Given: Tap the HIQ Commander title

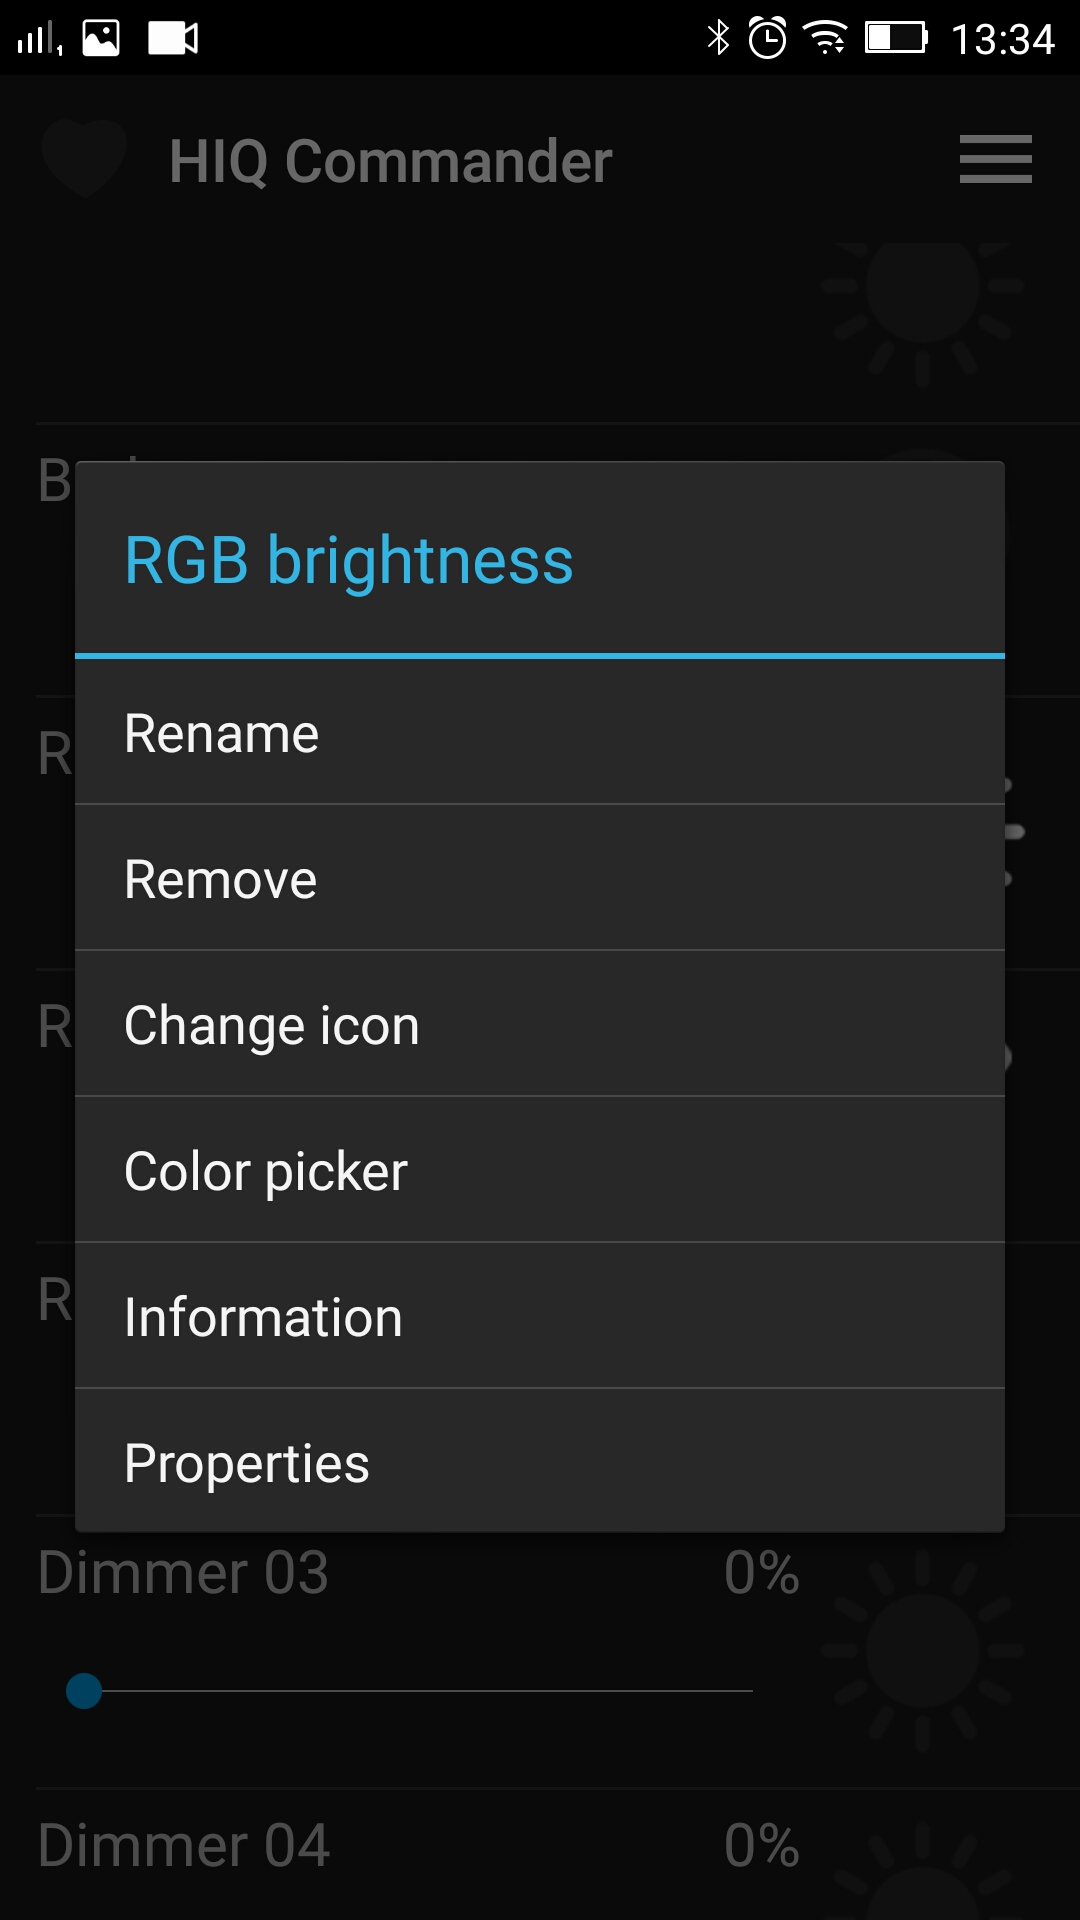Looking at the screenshot, I should click(390, 161).
